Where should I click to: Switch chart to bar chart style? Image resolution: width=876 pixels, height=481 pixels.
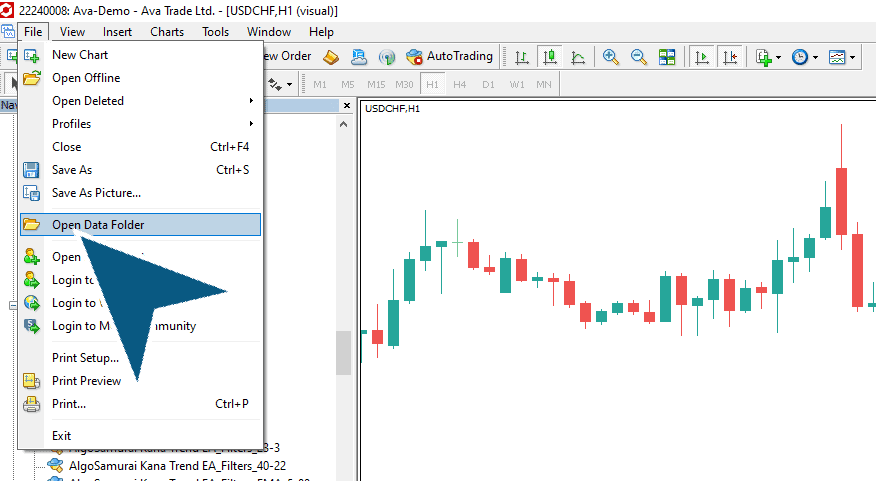[521, 57]
